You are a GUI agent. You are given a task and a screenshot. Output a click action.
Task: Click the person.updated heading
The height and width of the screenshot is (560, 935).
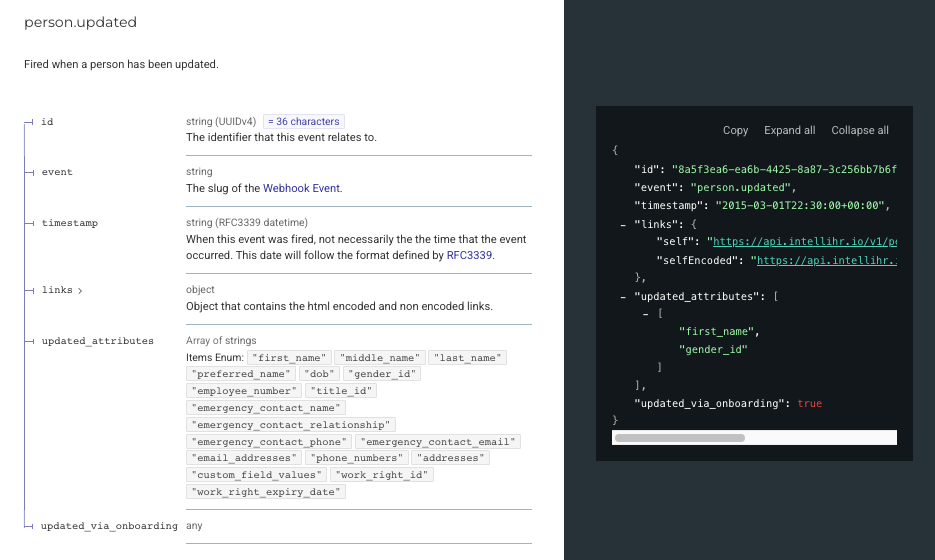[x=80, y=22]
